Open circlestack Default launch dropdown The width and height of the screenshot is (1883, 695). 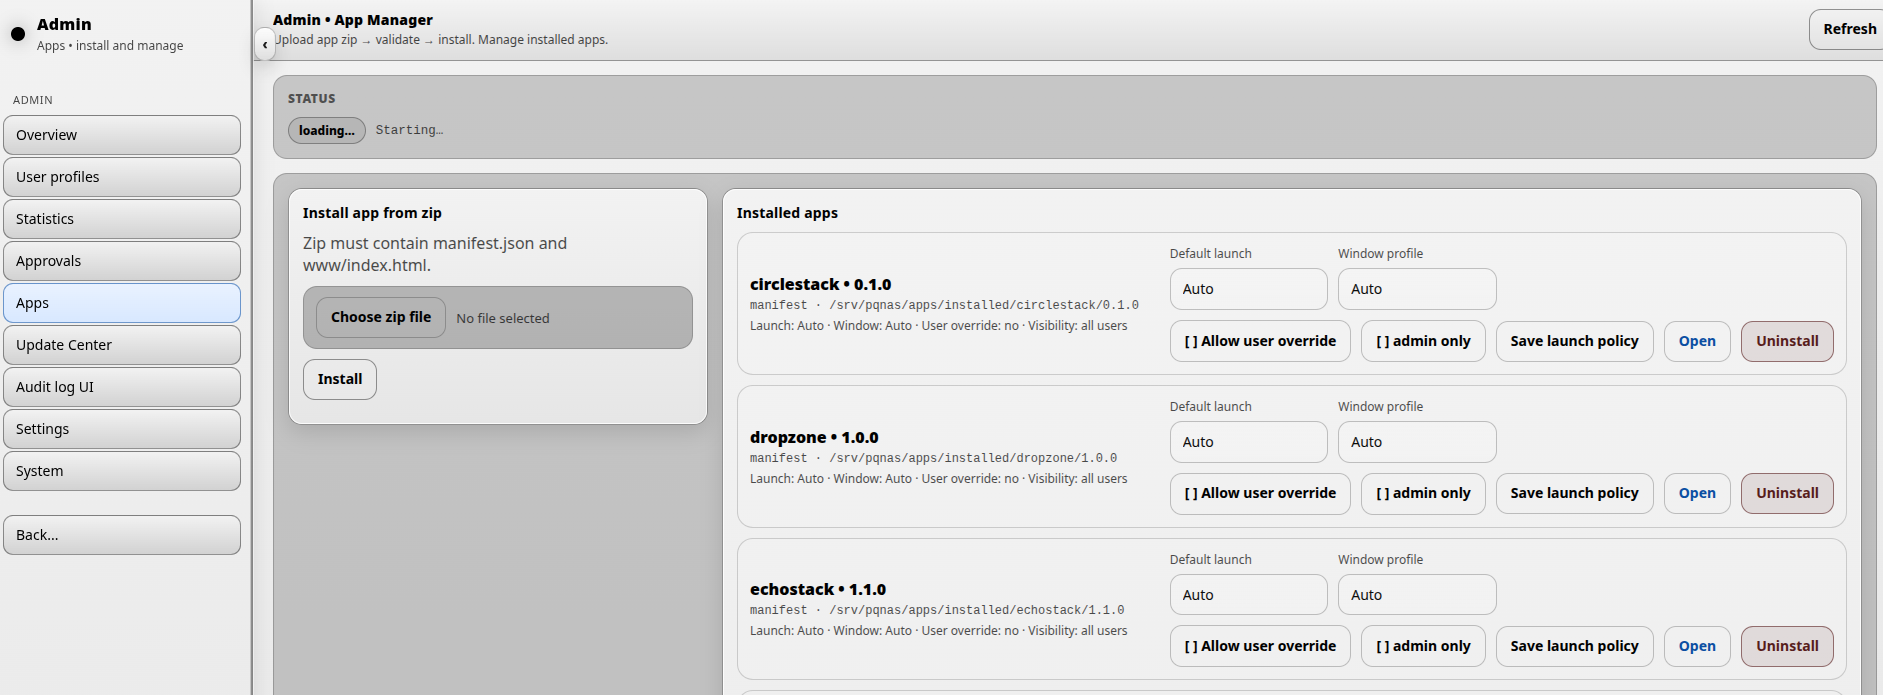click(x=1249, y=289)
